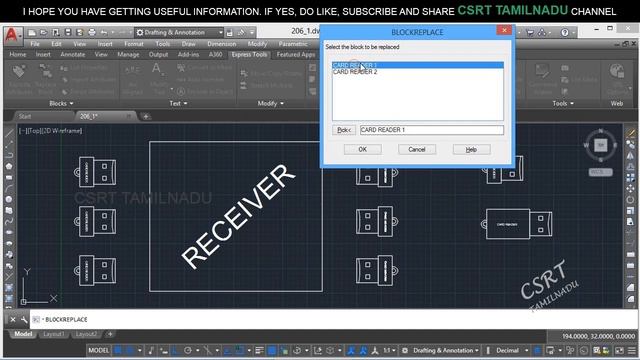Open the Draw menu
Image resolution: width=640 pixels, height=360 pixels.
189,44
